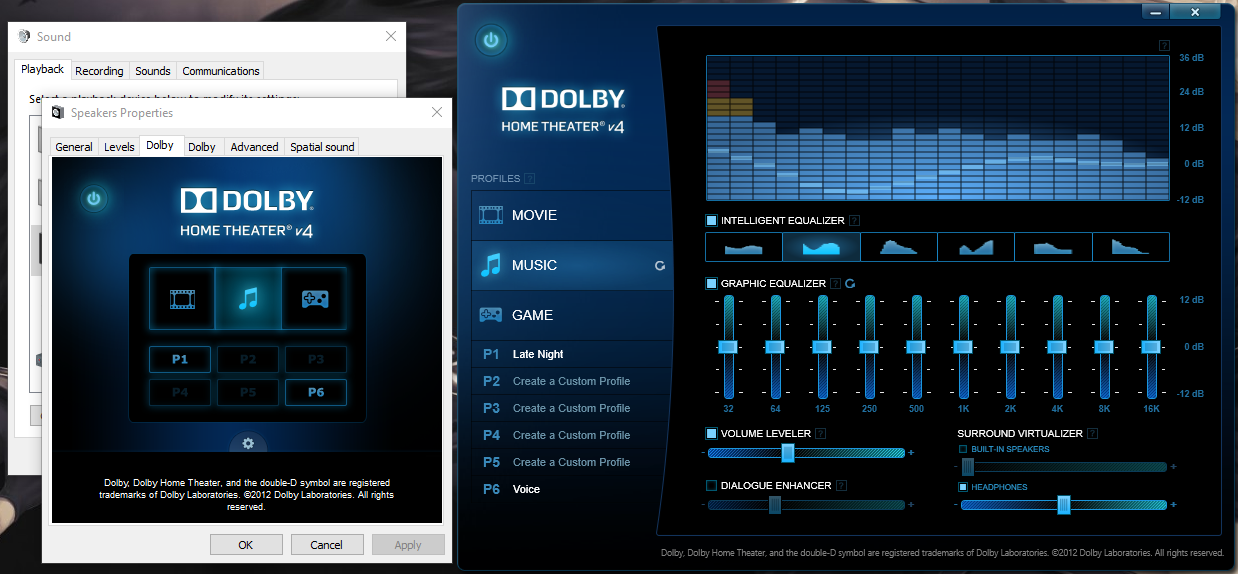
Task: Select fifth equalizer preset curve icon
Action: pos(1053,247)
